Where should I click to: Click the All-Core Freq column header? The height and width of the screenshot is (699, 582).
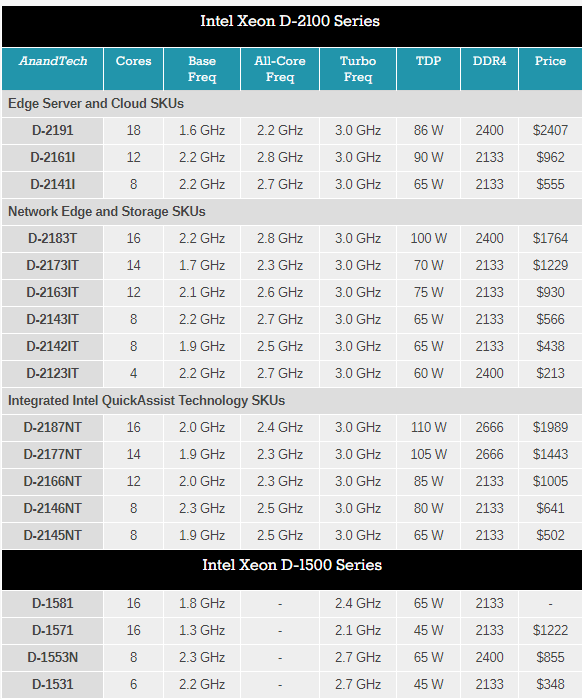tap(280, 69)
